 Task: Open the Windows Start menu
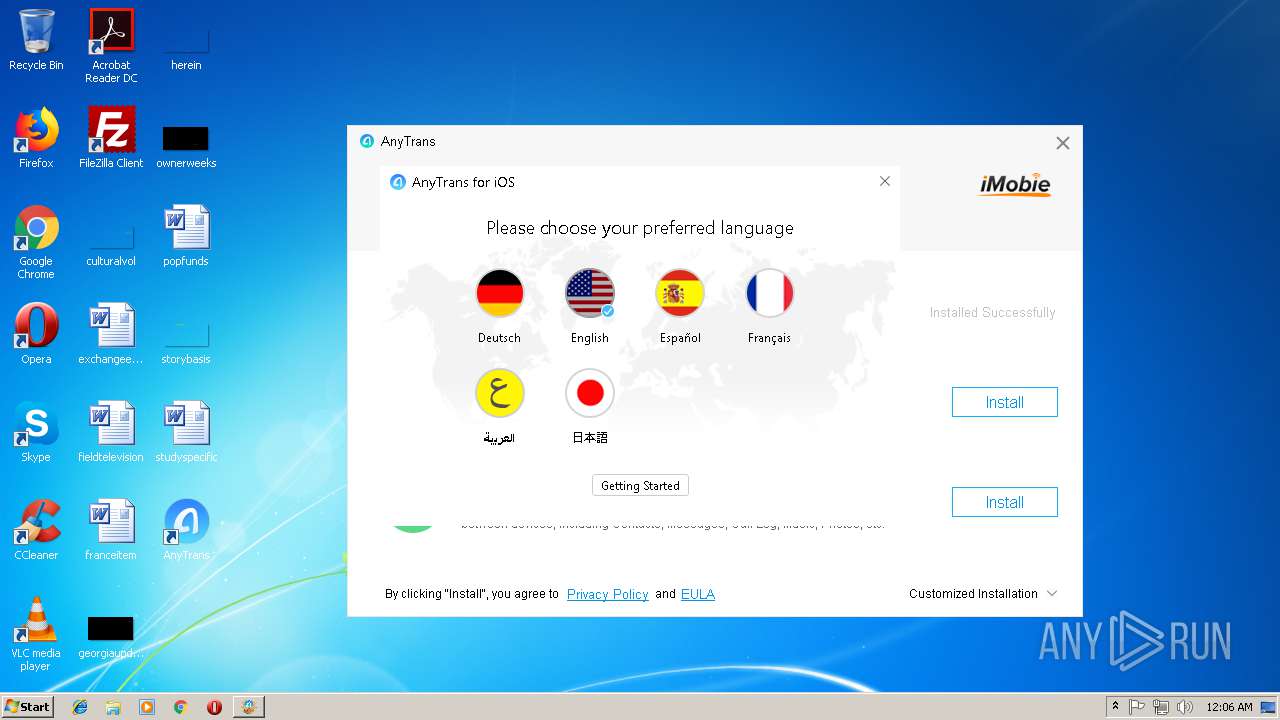(27, 706)
